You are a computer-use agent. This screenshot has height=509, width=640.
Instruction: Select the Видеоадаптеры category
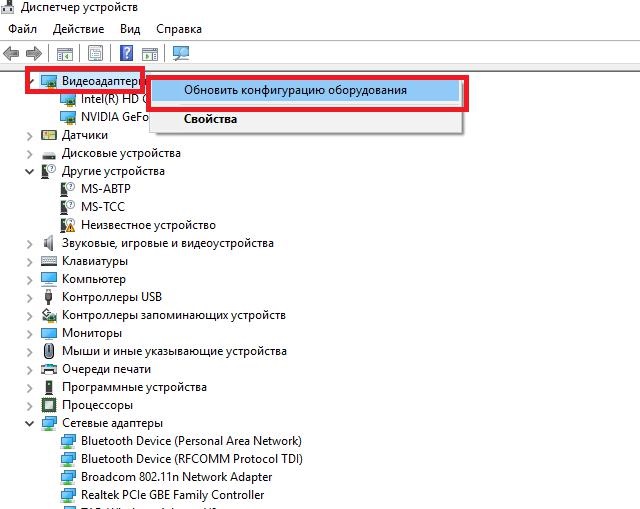[101, 81]
